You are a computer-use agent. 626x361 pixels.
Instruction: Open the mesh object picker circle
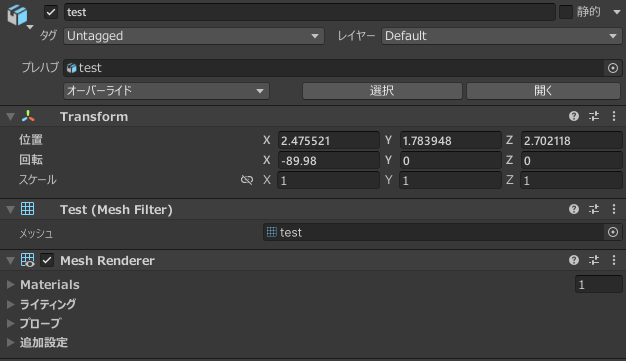pos(613,232)
